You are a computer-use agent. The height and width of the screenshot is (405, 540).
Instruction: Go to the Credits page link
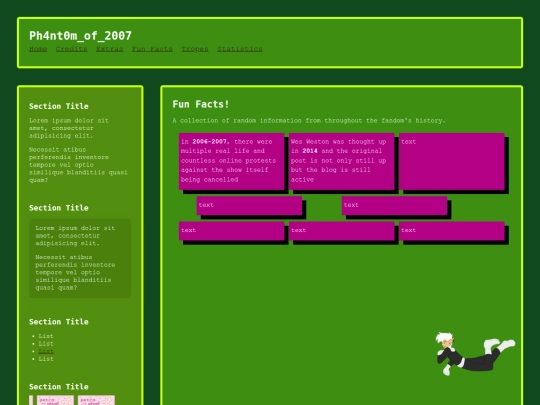click(x=72, y=49)
